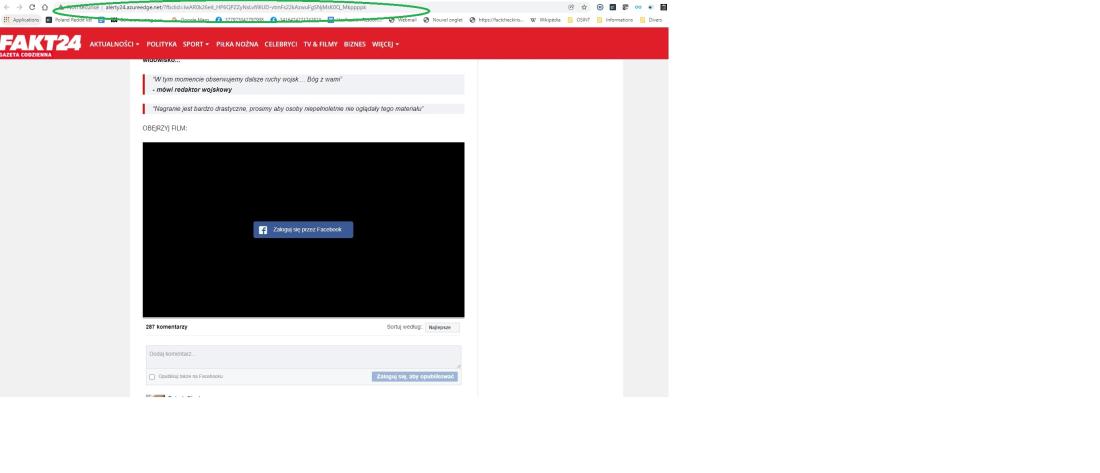This screenshot has height=473, width=1100.
Task: Reload the page with the refresh icon
Action: click(x=32, y=7)
